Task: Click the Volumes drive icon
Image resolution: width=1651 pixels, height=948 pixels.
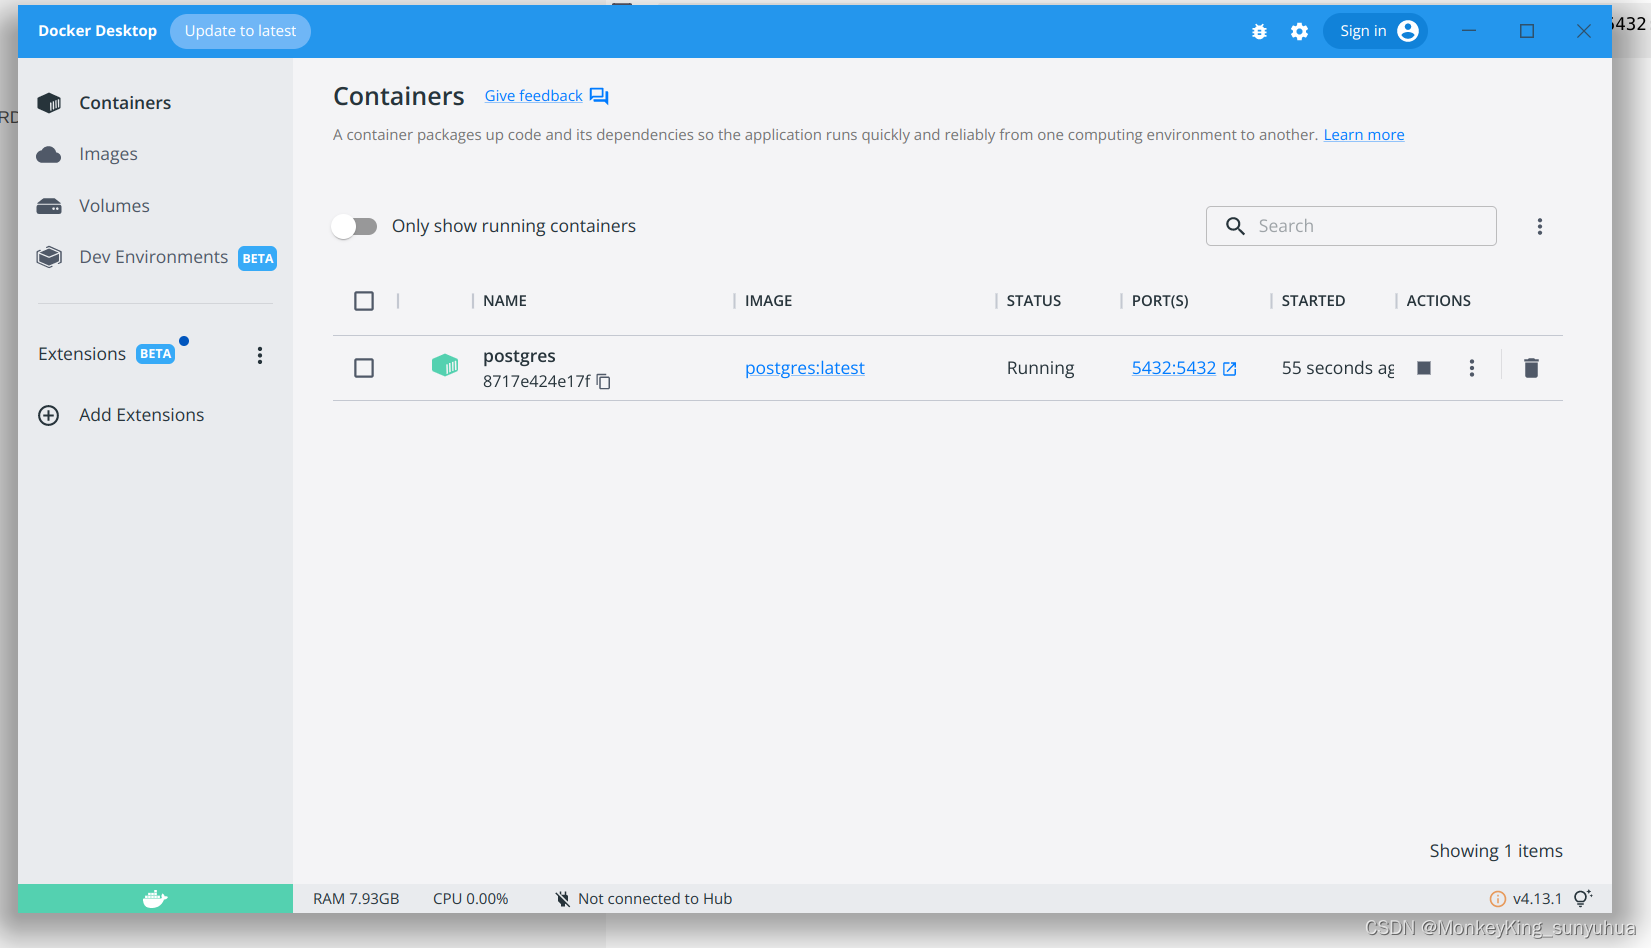Action: click(x=49, y=206)
